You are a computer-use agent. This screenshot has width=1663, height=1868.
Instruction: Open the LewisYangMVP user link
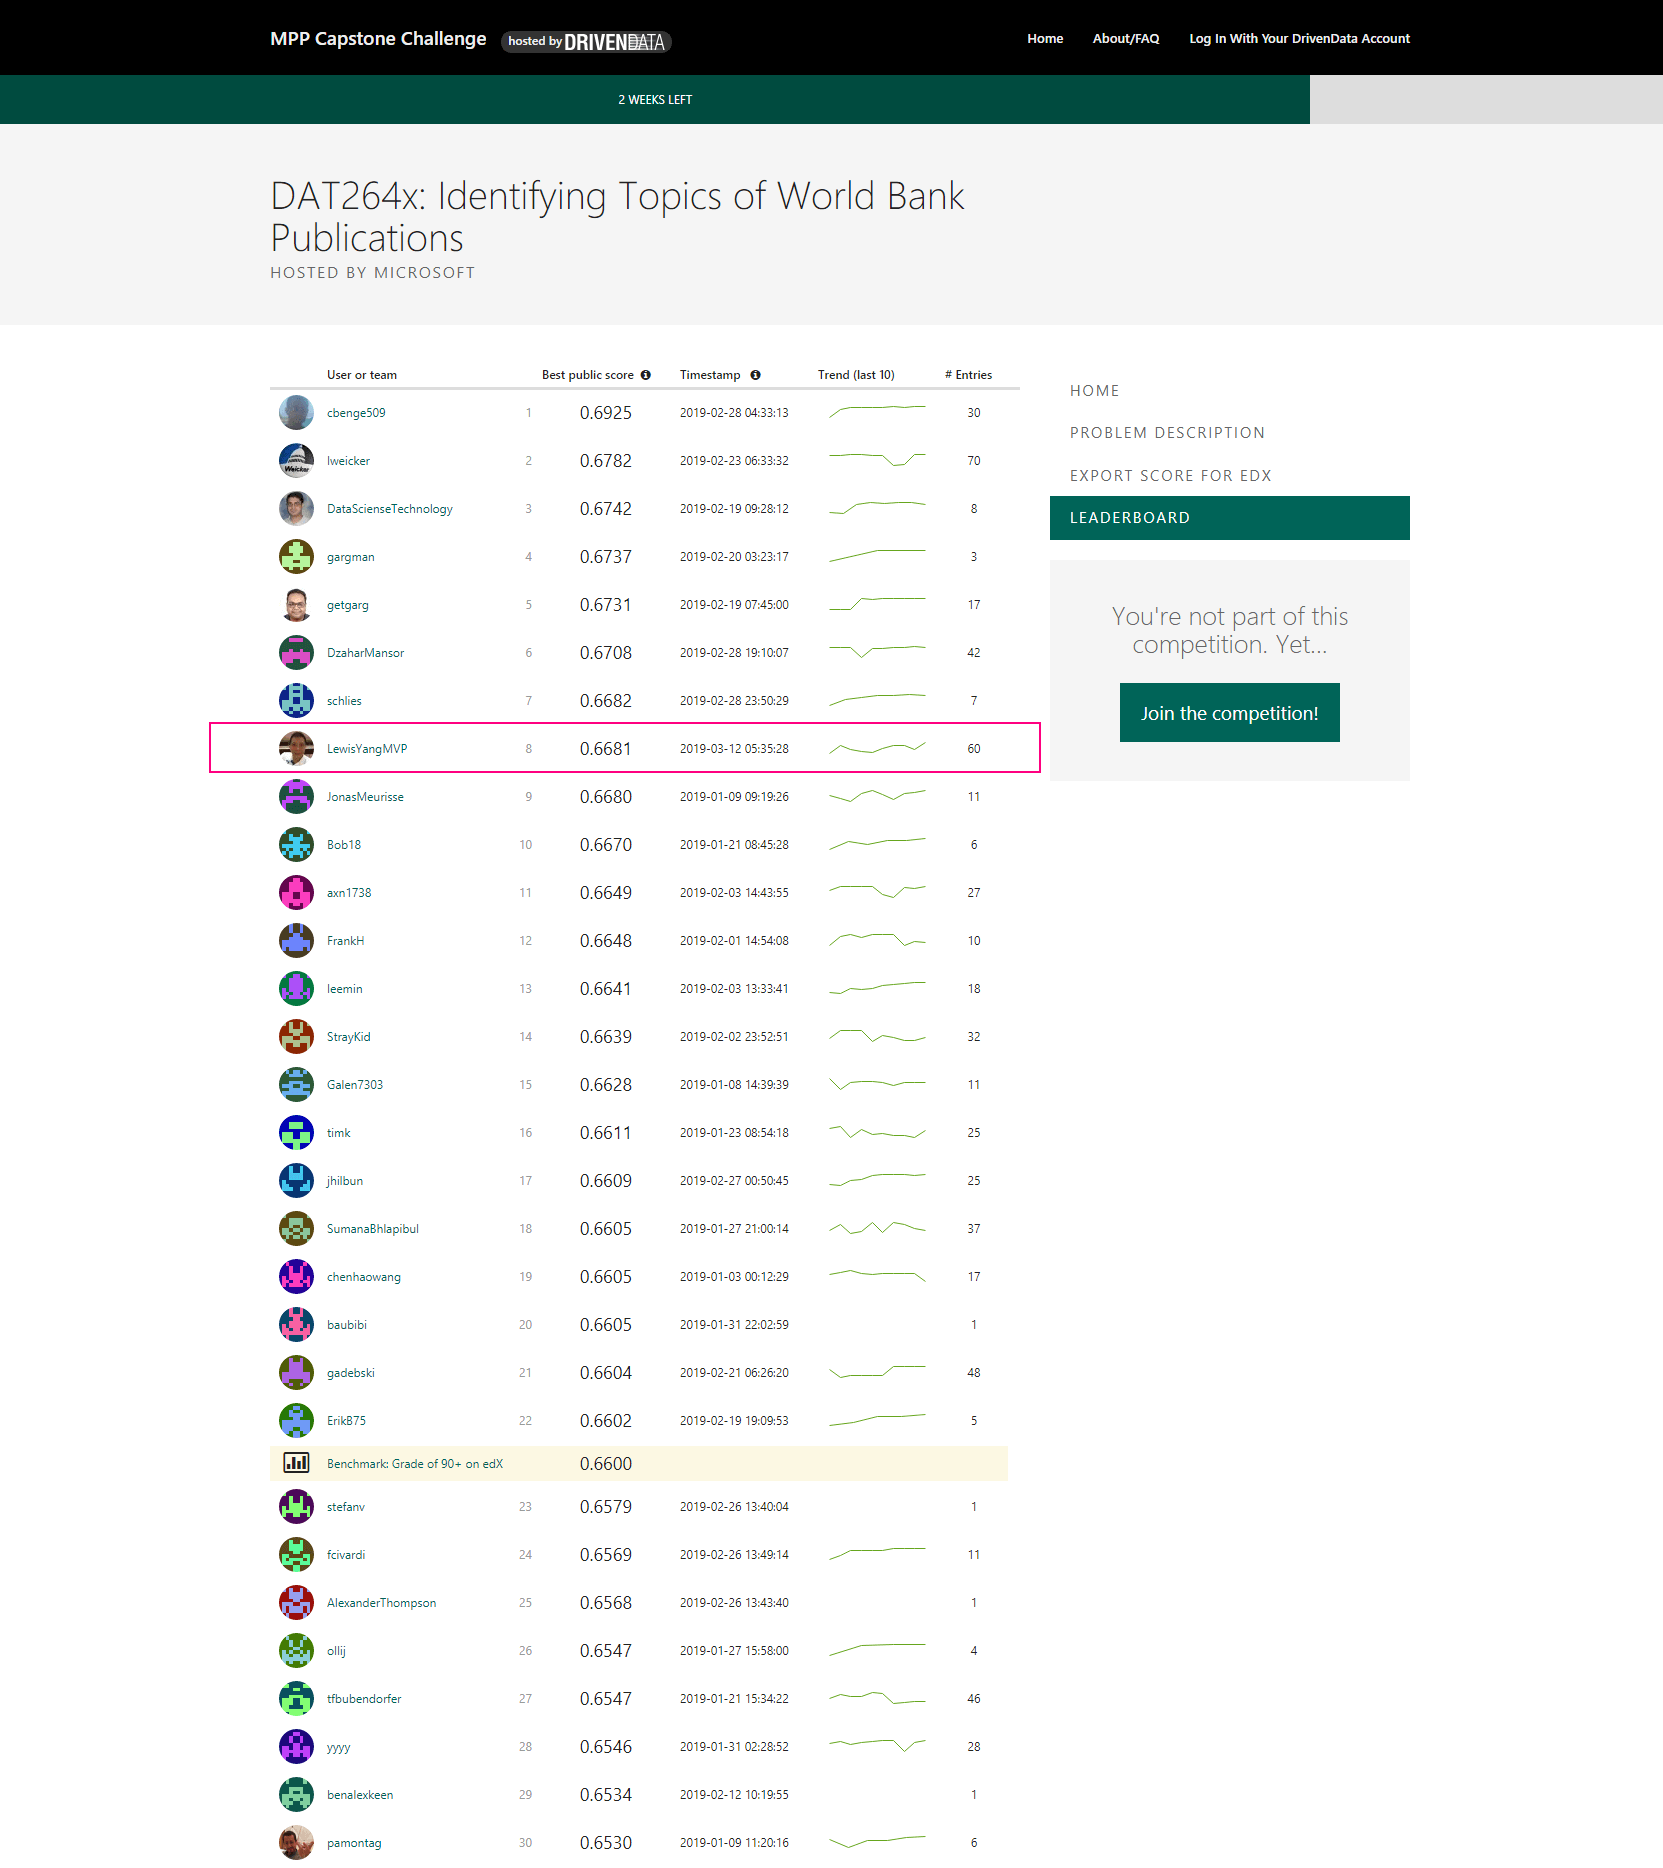click(x=367, y=749)
